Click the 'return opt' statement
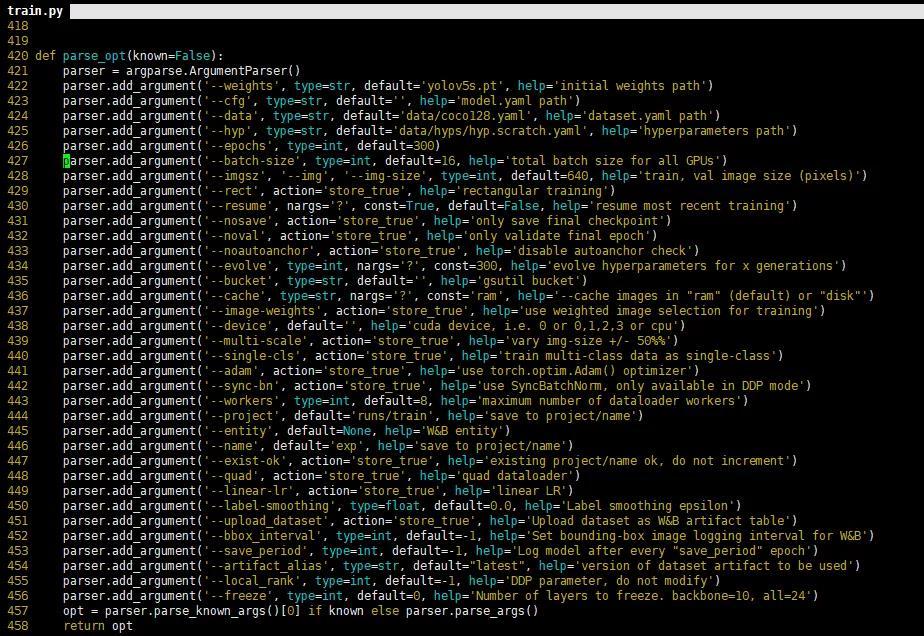The height and width of the screenshot is (636, 924). coord(97,626)
